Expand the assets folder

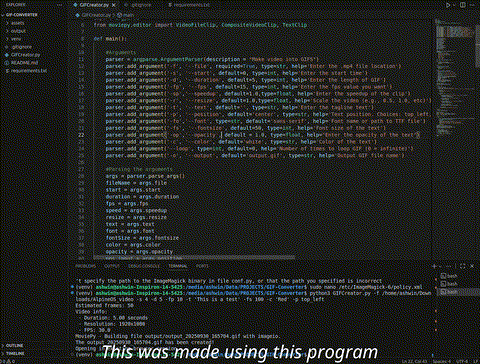pos(17,23)
